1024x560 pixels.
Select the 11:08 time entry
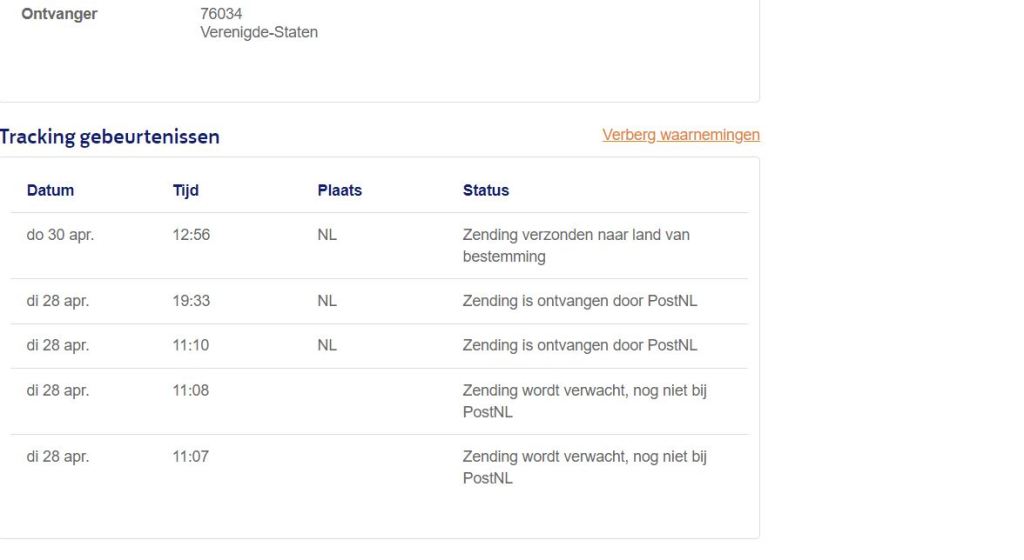191,391
